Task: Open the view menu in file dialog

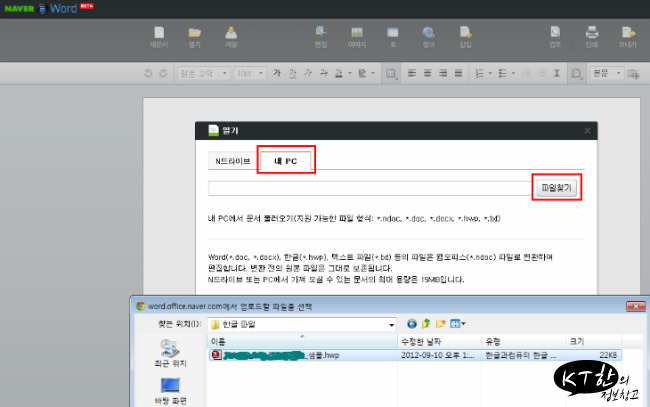Action: [457, 324]
